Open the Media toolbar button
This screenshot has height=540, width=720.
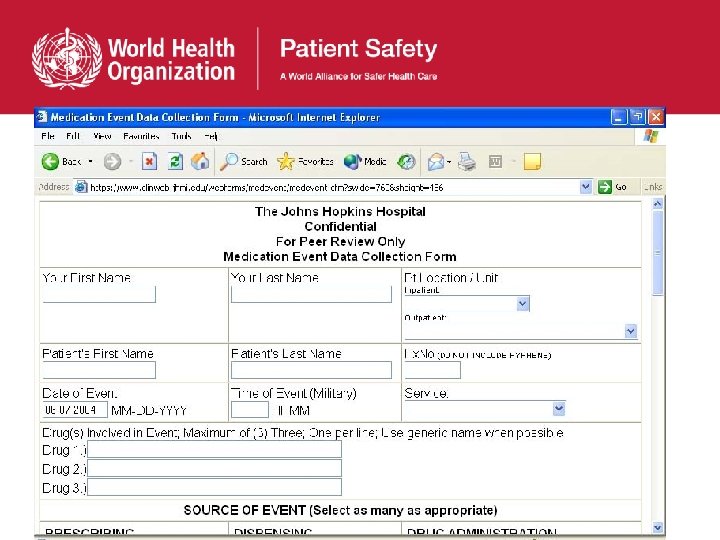(365, 162)
